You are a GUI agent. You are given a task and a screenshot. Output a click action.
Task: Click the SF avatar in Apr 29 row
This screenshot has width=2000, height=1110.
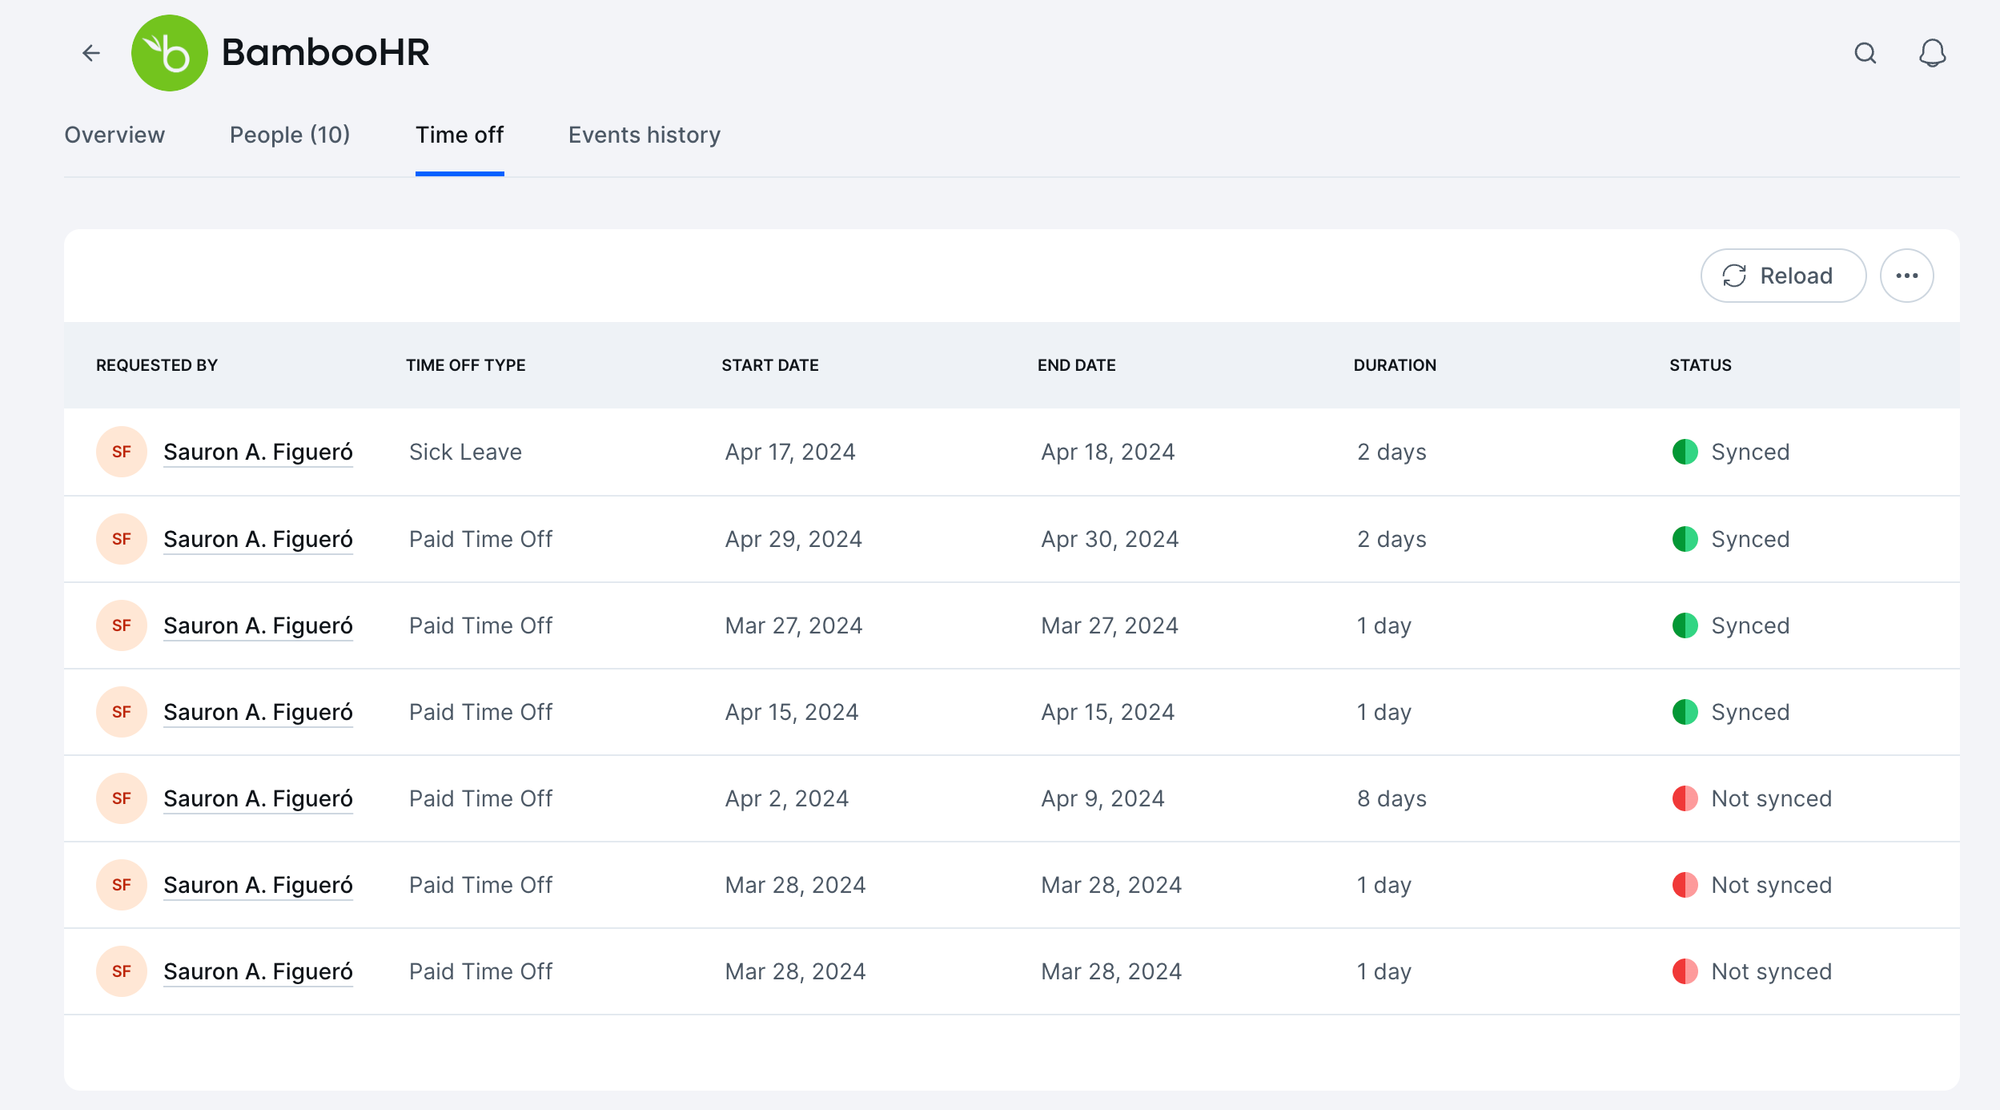click(x=122, y=539)
